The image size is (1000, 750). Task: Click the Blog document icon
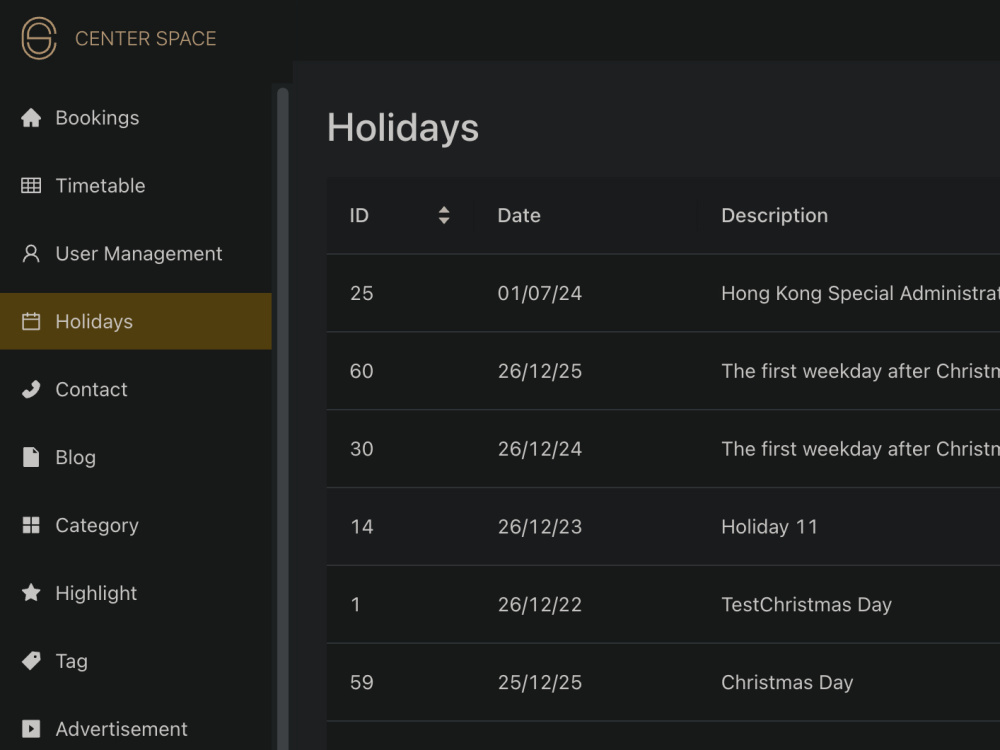coord(31,457)
